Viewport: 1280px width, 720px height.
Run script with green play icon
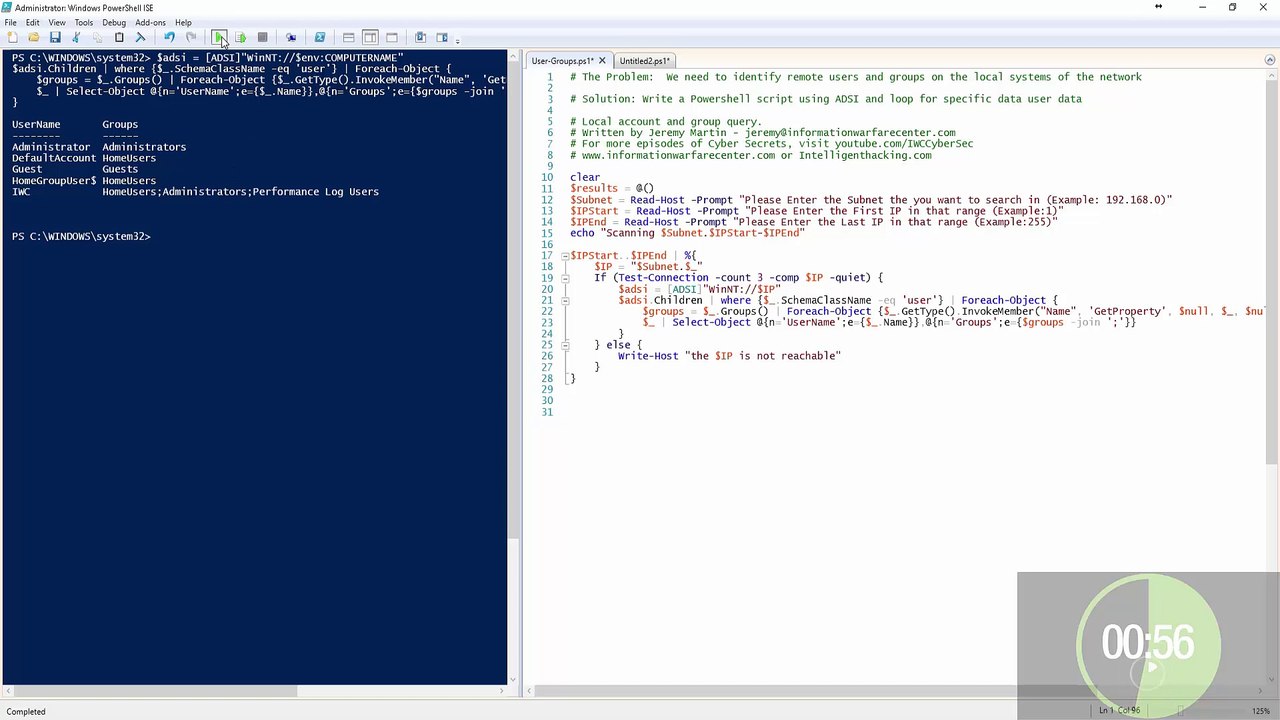(x=219, y=38)
